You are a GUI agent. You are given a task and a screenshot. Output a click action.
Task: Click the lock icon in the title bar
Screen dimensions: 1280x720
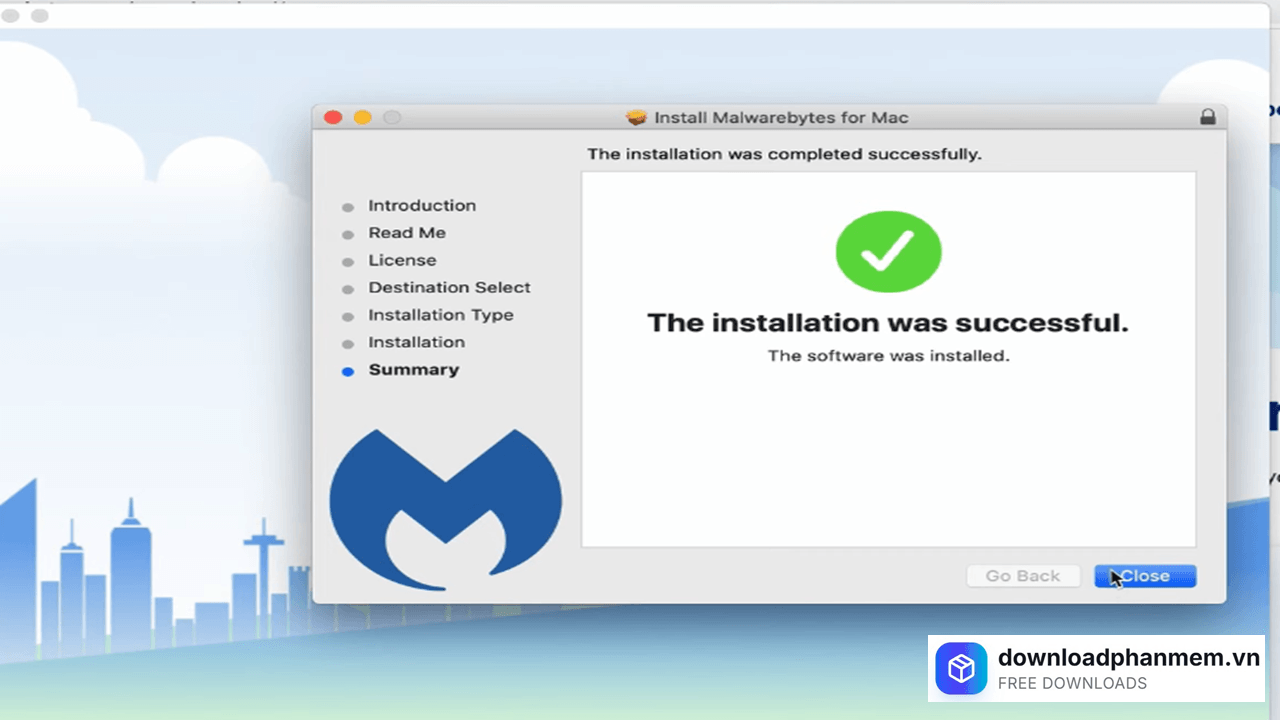pos(1208,117)
